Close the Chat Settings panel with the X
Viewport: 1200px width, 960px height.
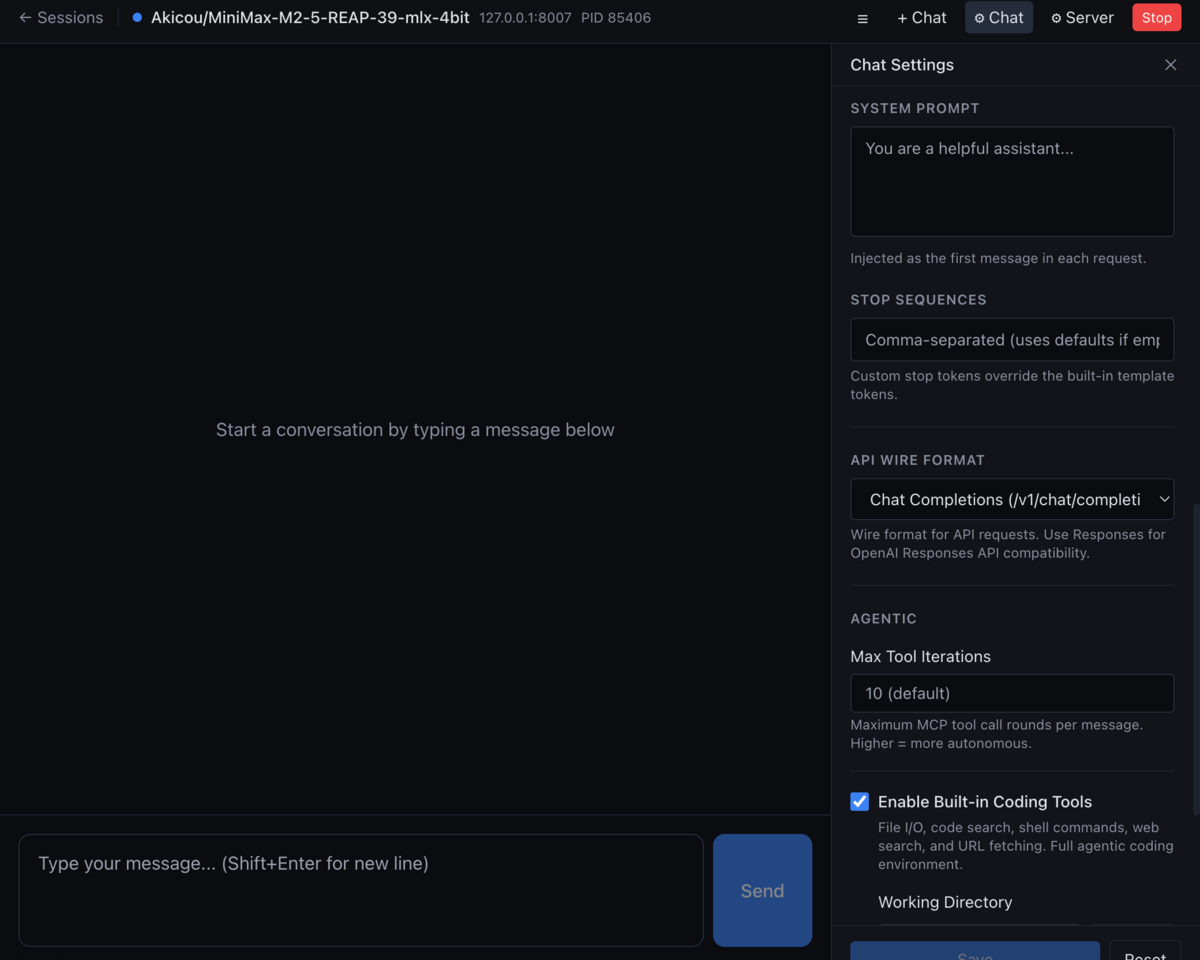[1170, 64]
